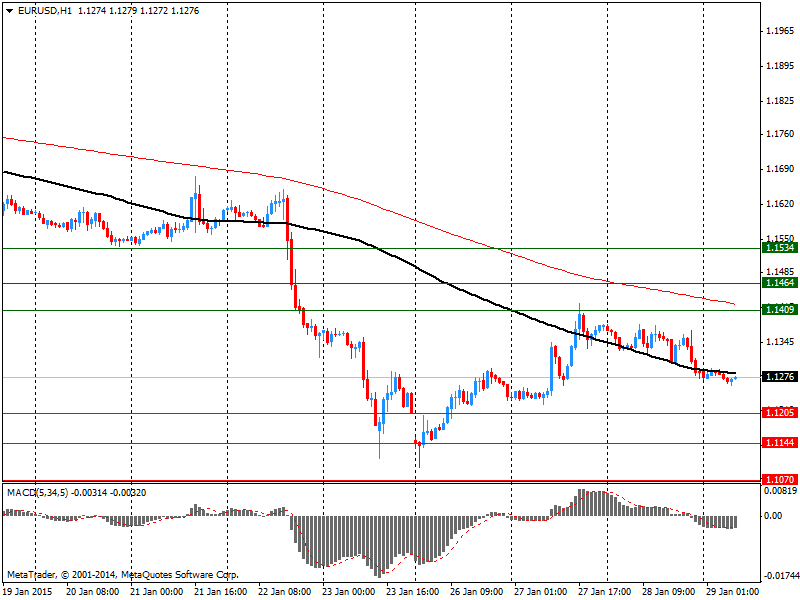
Task: Select the 1.1205 red support level label
Action: (x=780, y=412)
